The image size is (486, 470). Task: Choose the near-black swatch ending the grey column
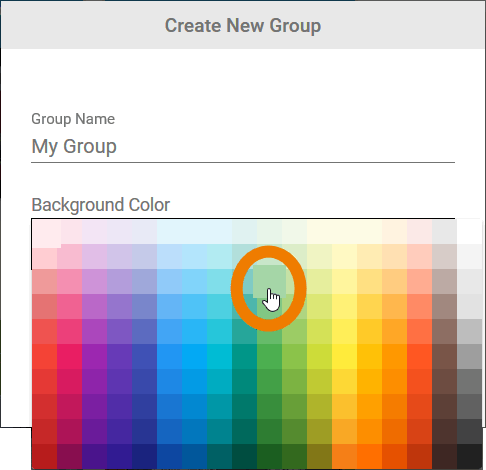[469, 456]
